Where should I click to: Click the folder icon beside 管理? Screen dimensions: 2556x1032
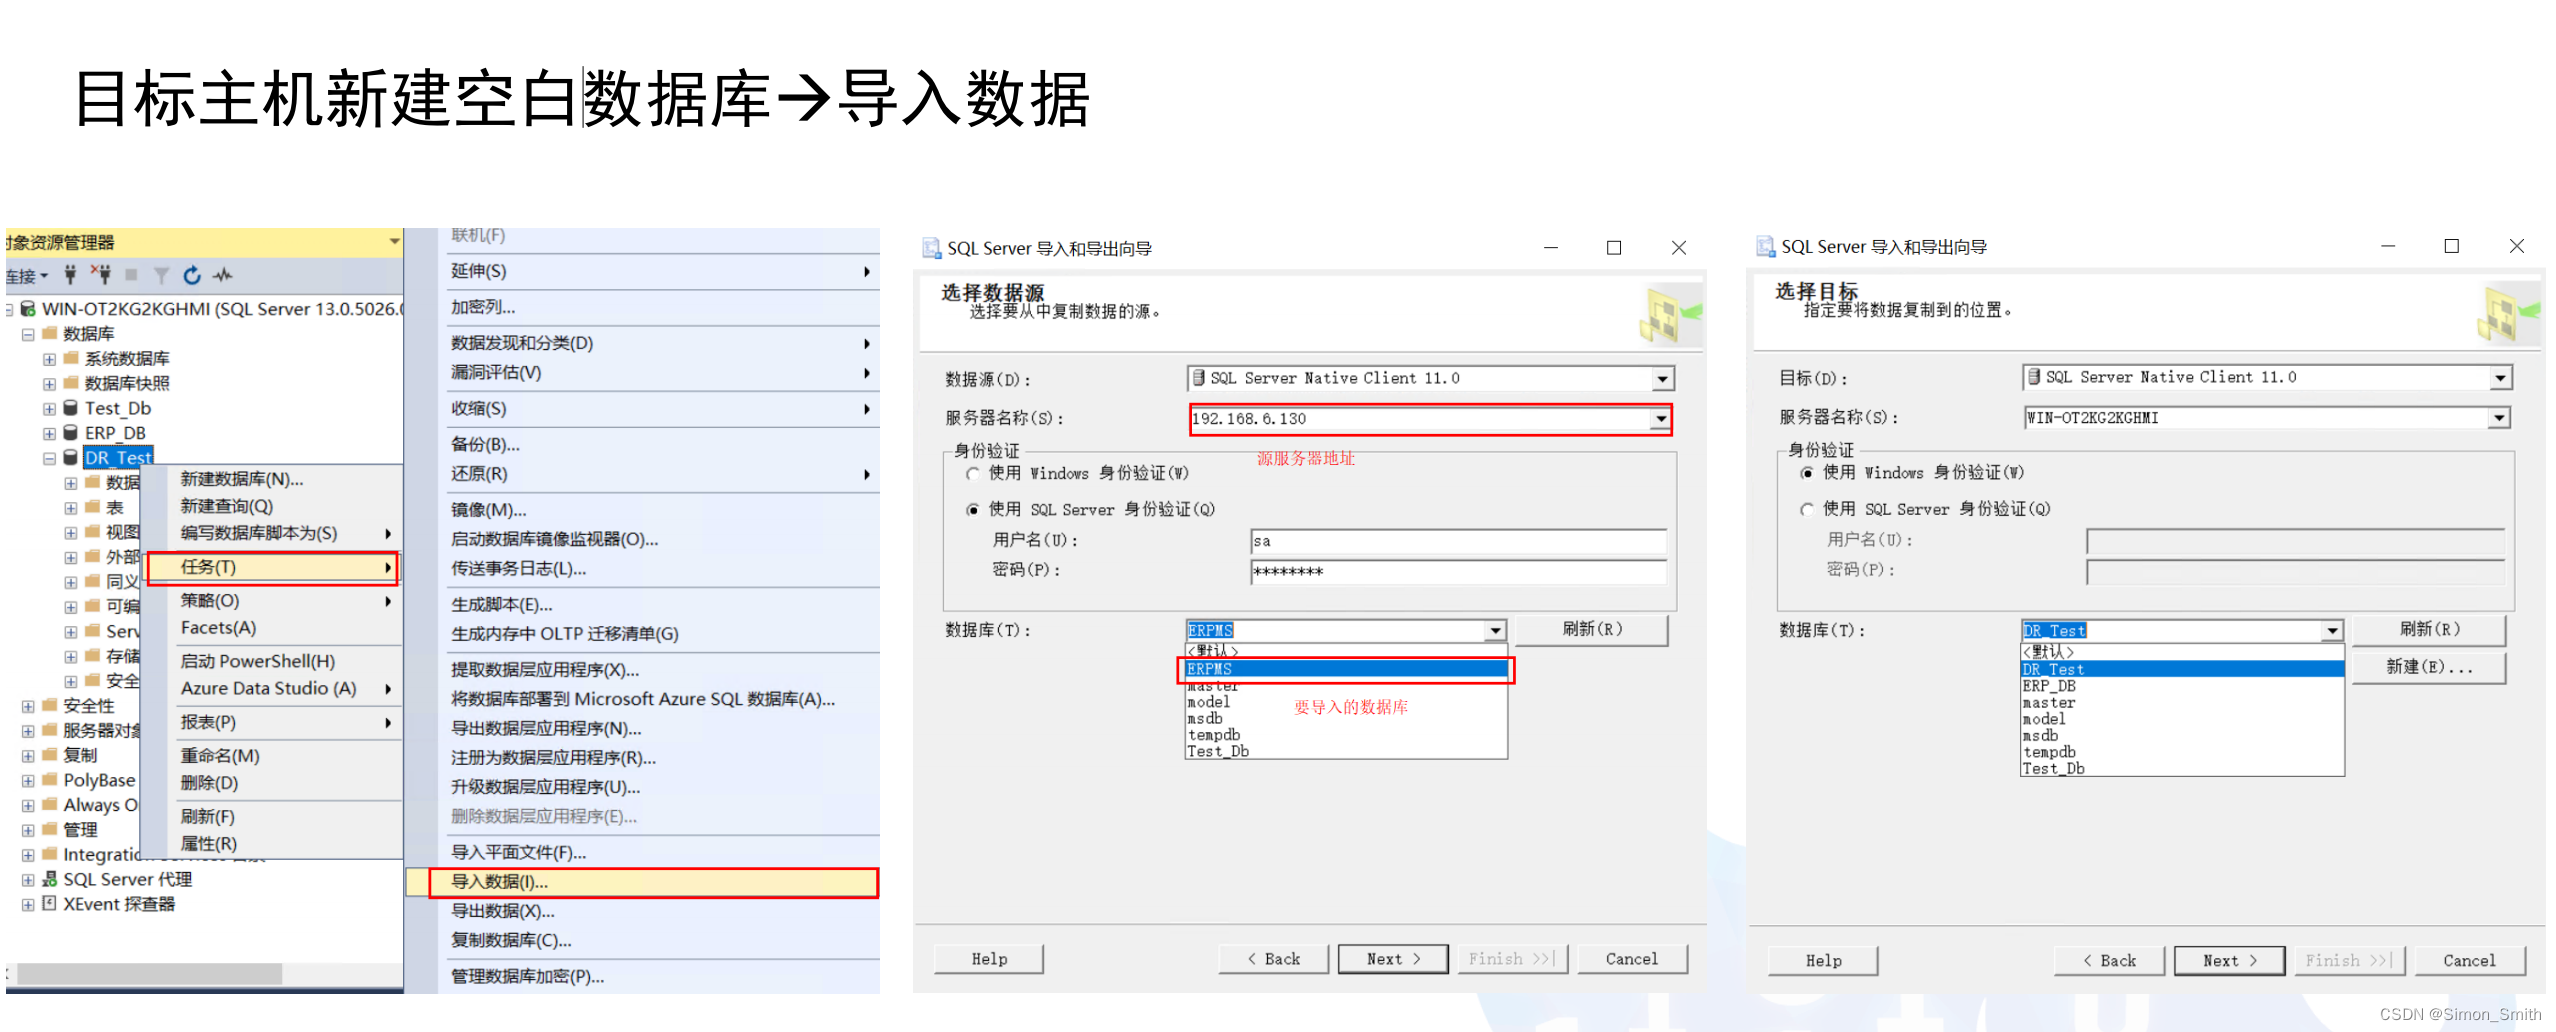50,829
